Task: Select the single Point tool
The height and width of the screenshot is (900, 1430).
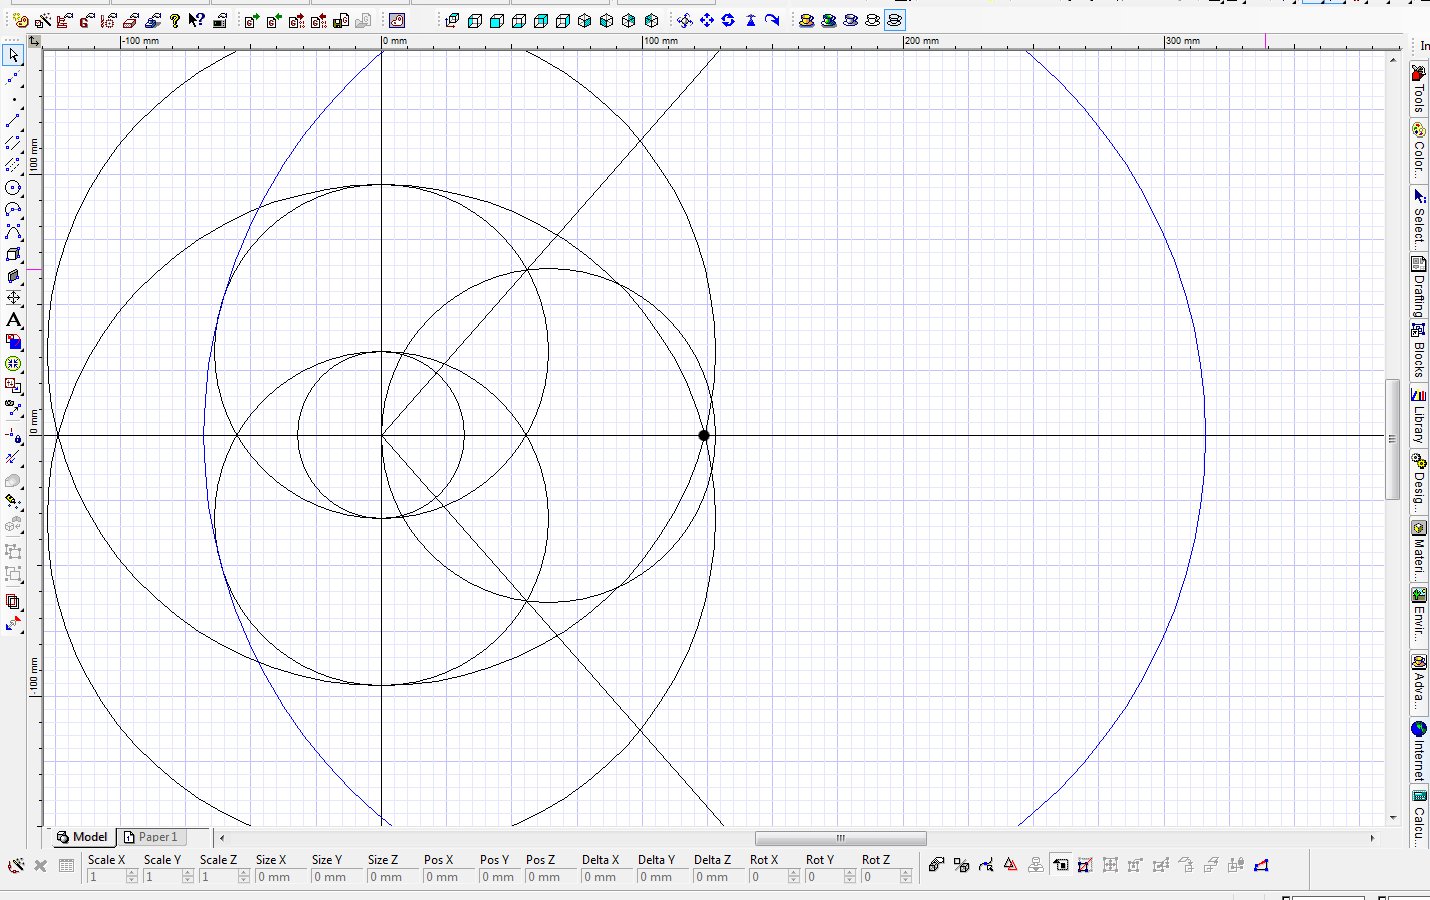Action: click(13, 100)
